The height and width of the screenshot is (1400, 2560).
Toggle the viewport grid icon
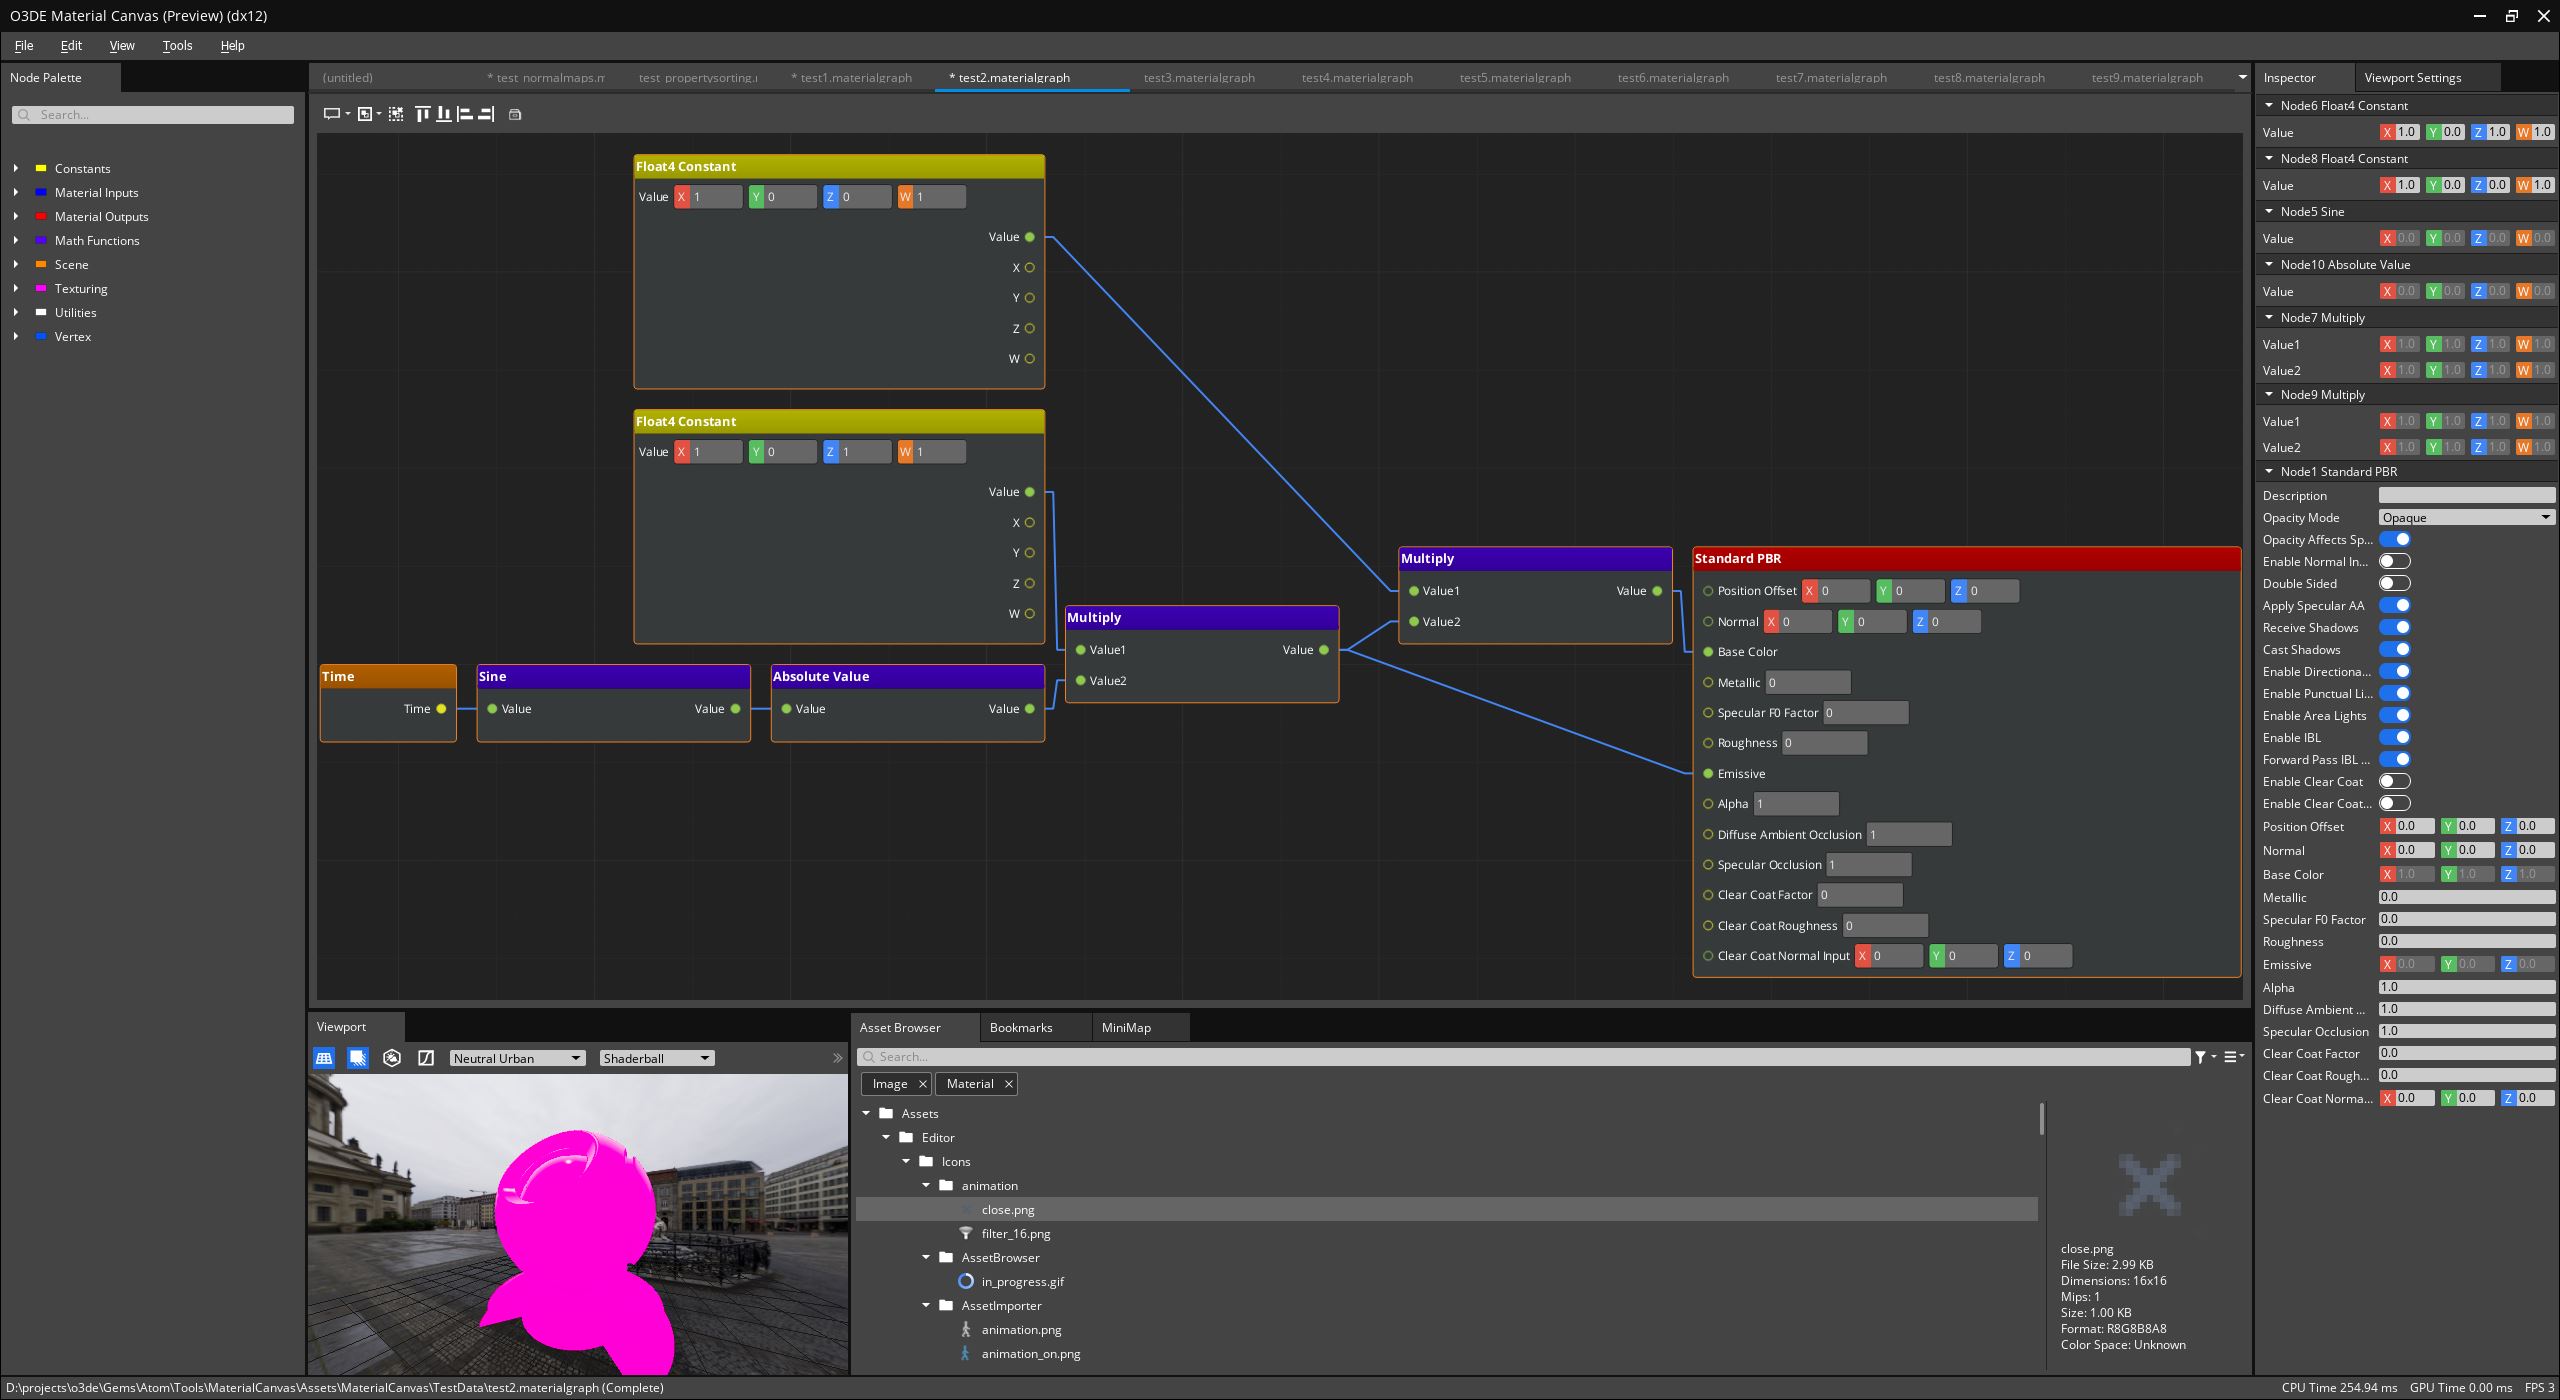324,1058
